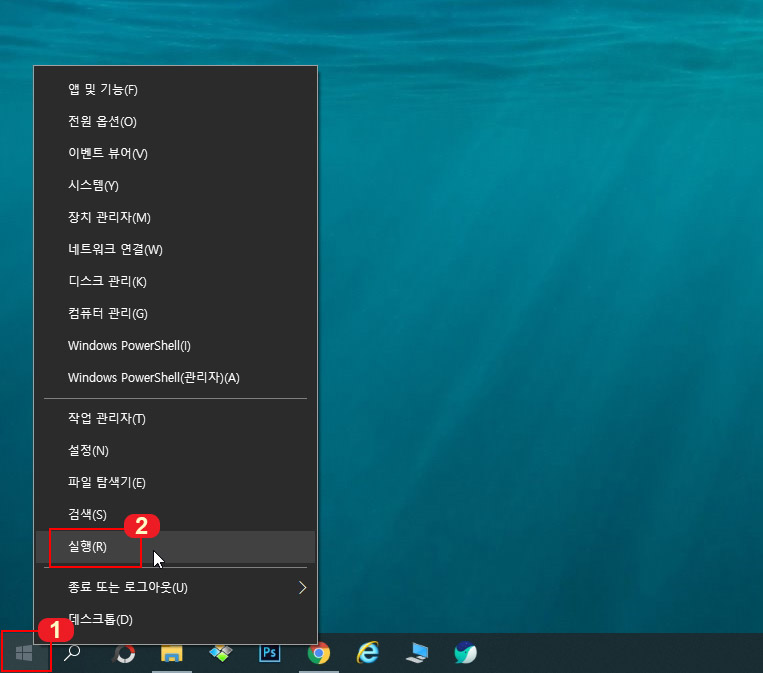Image resolution: width=763 pixels, height=673 pixels.
Task: Open the circular red-white app on taskbar
Action: click(123, 653)
